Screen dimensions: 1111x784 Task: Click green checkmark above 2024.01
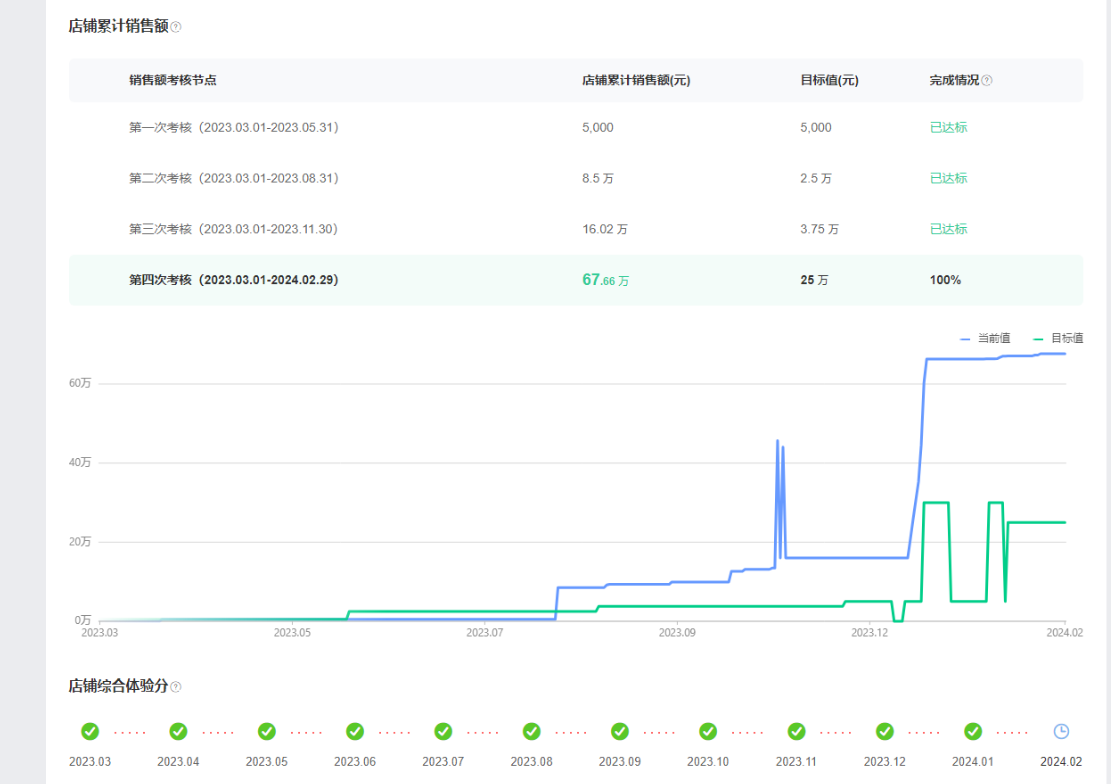(973, 731)
